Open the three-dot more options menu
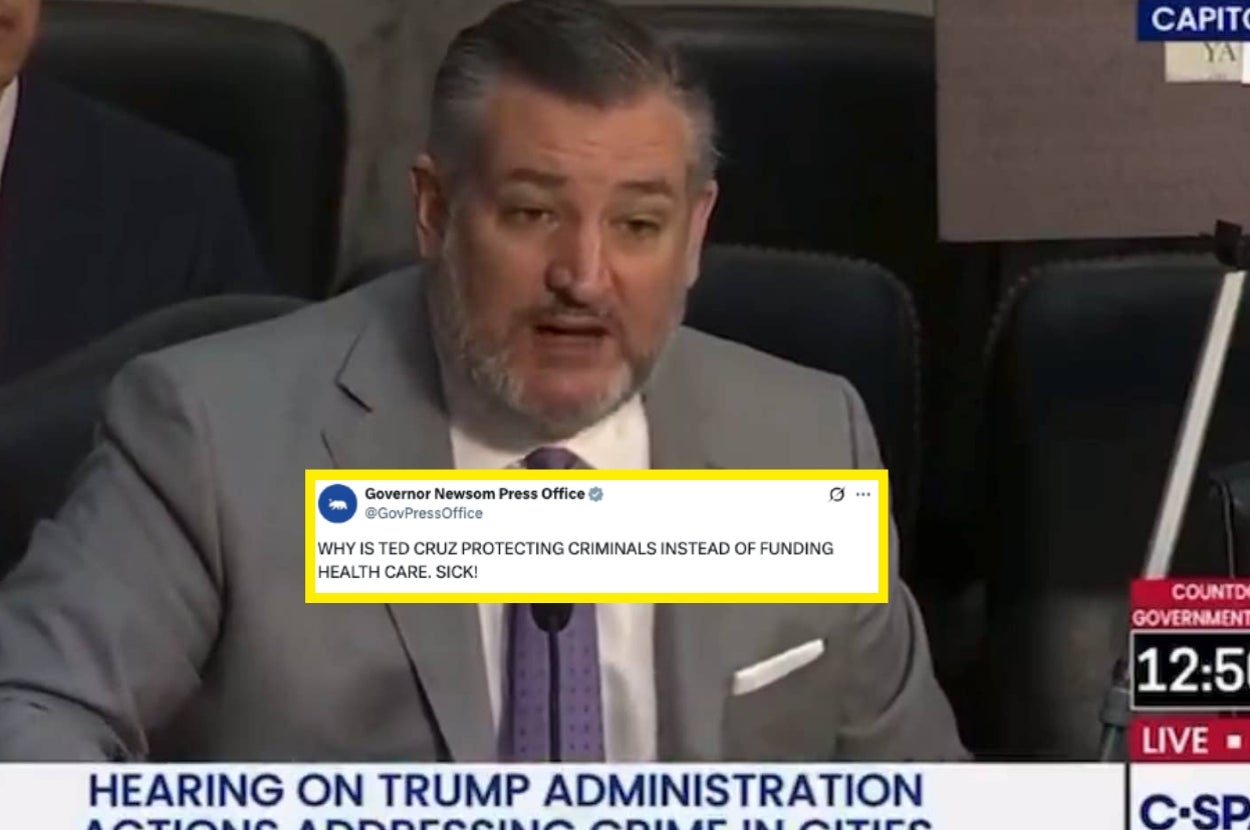Screen dimensions: 1250x830 click(863, 494)
